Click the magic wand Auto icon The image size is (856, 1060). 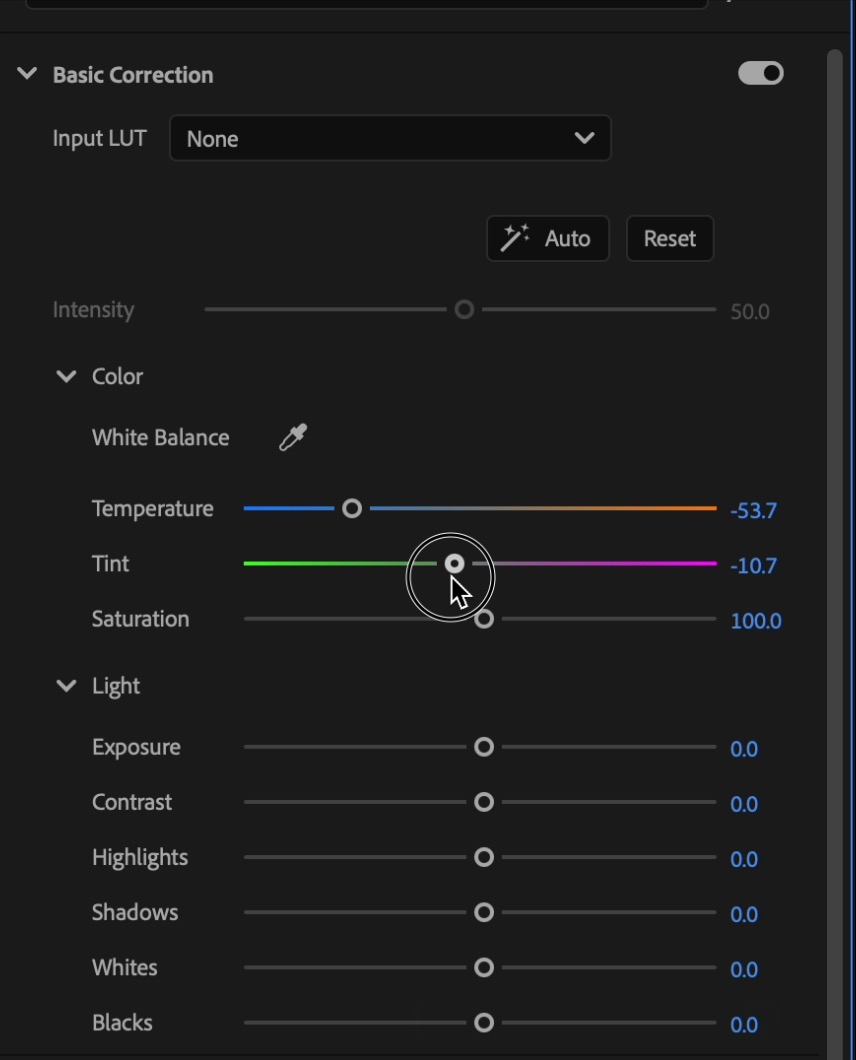[515, 238]
